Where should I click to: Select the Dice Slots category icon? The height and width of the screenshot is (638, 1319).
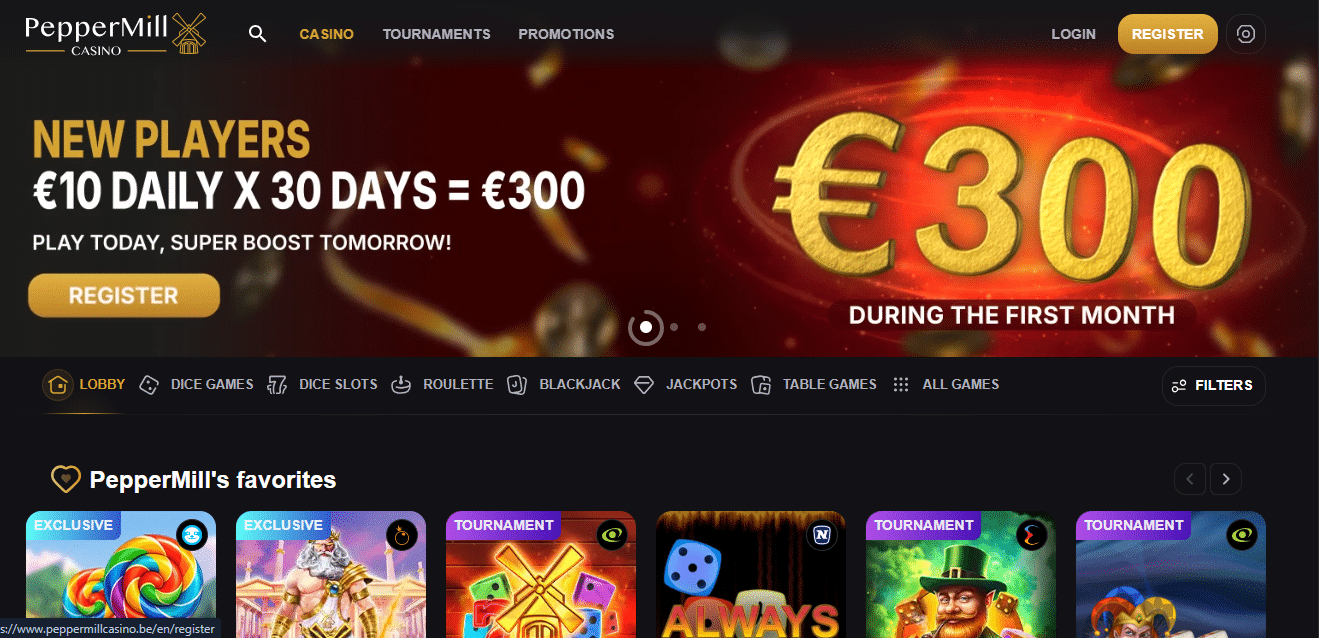click(277, 385)
